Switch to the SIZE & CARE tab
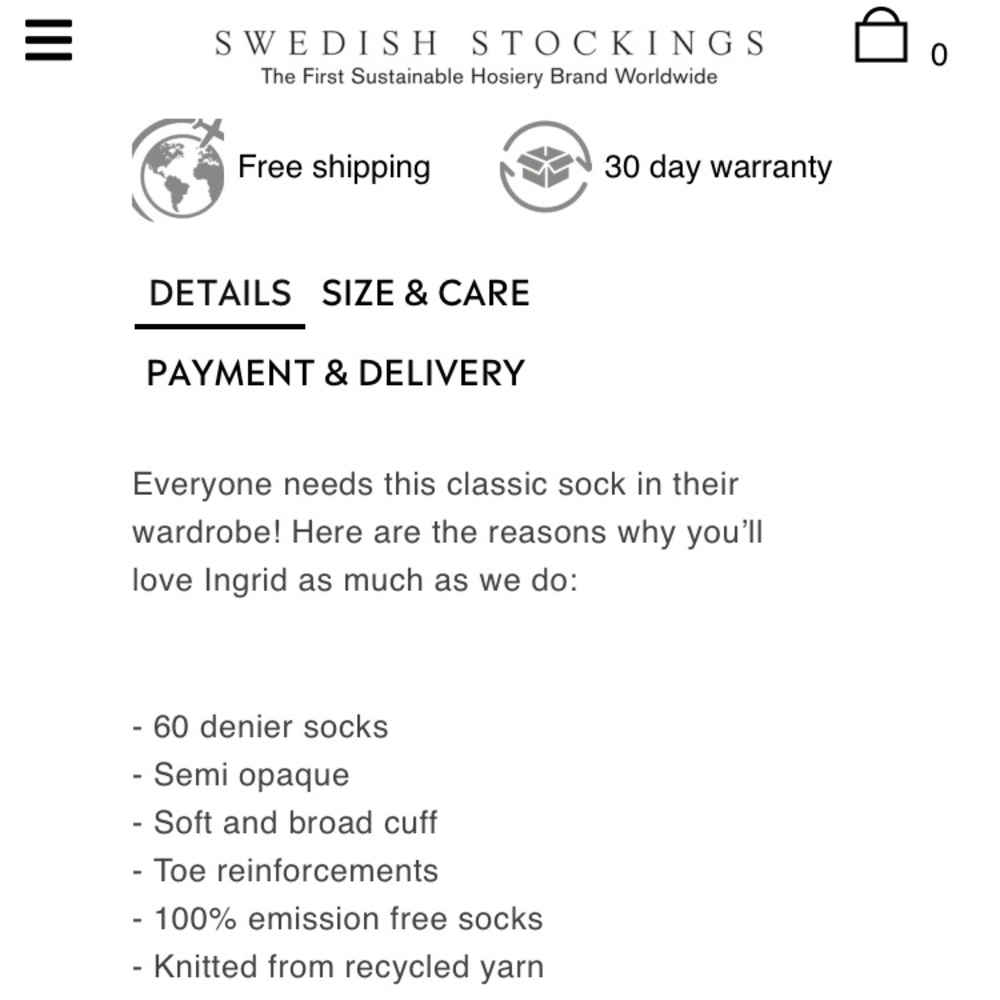 [x=425, y=293]
